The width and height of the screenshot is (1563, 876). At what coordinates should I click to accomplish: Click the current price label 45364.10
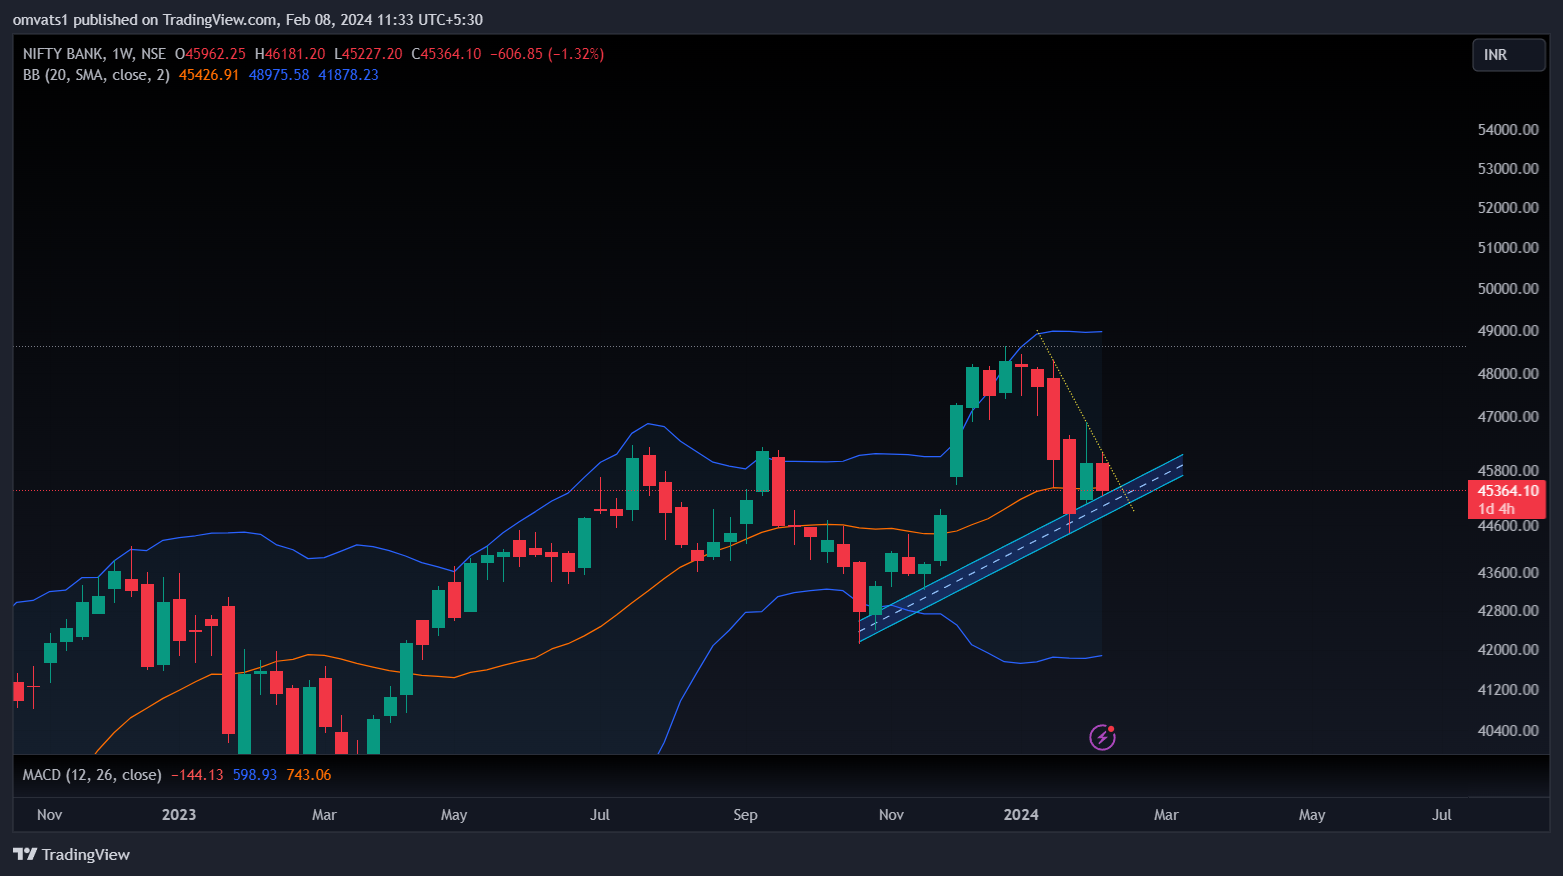pos(1508,490)
